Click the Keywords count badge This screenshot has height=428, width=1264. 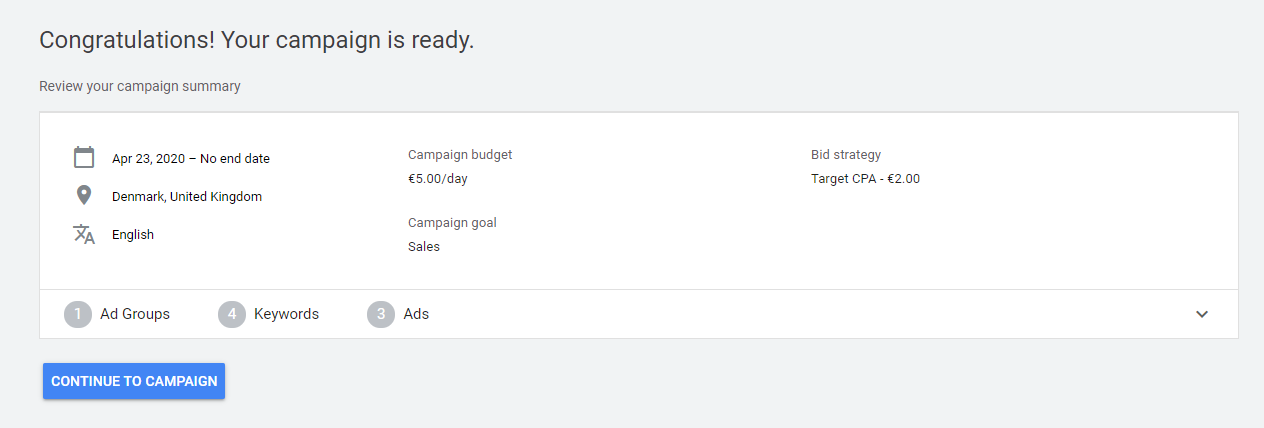(x=232, y=314)
